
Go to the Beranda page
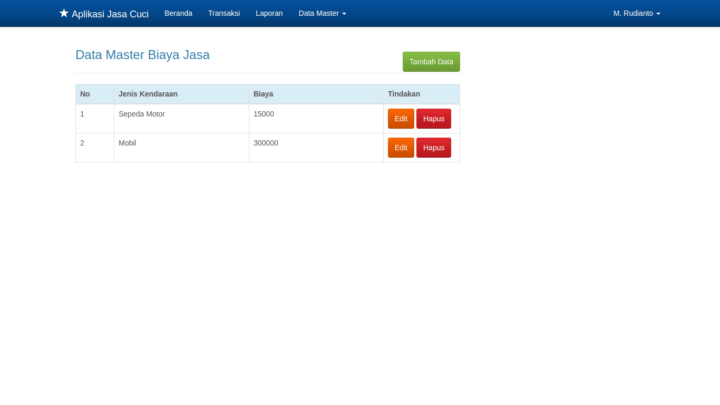click(x=178, y=14)
